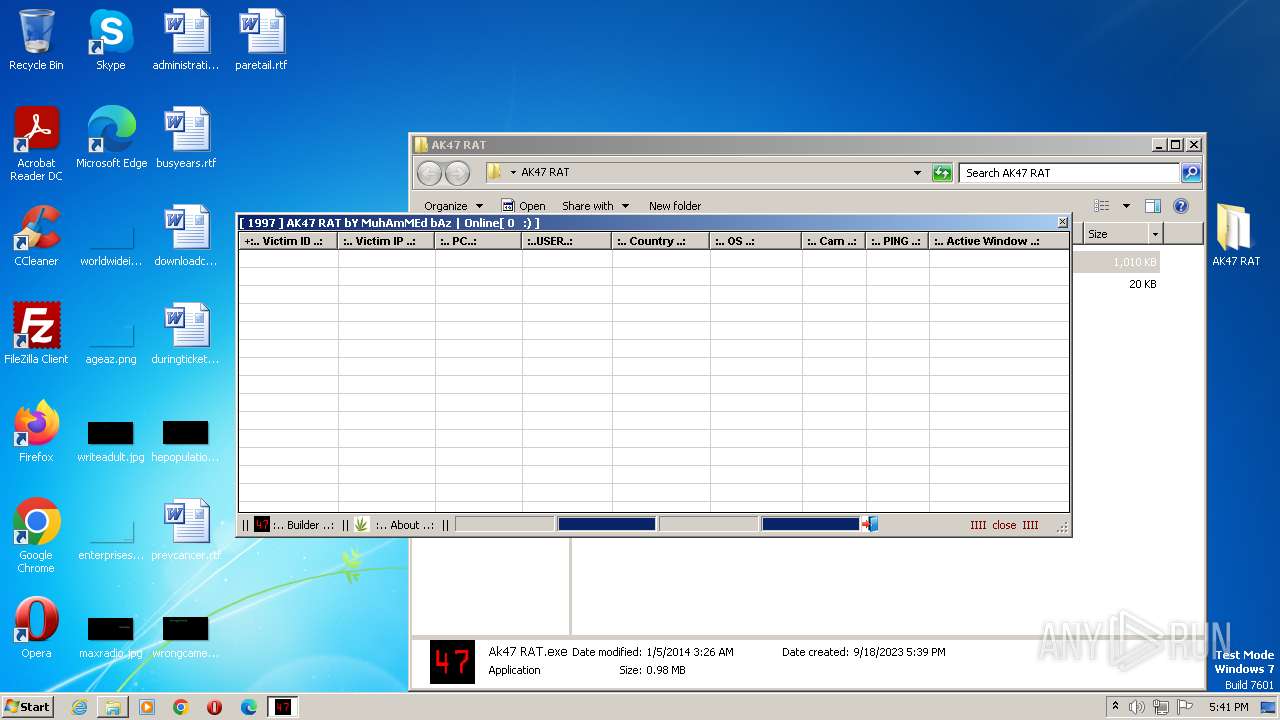The width and height of the screenshot is (1280, 720).
Task: Show hidden tray icons arrow
Action: point(1115,707)
